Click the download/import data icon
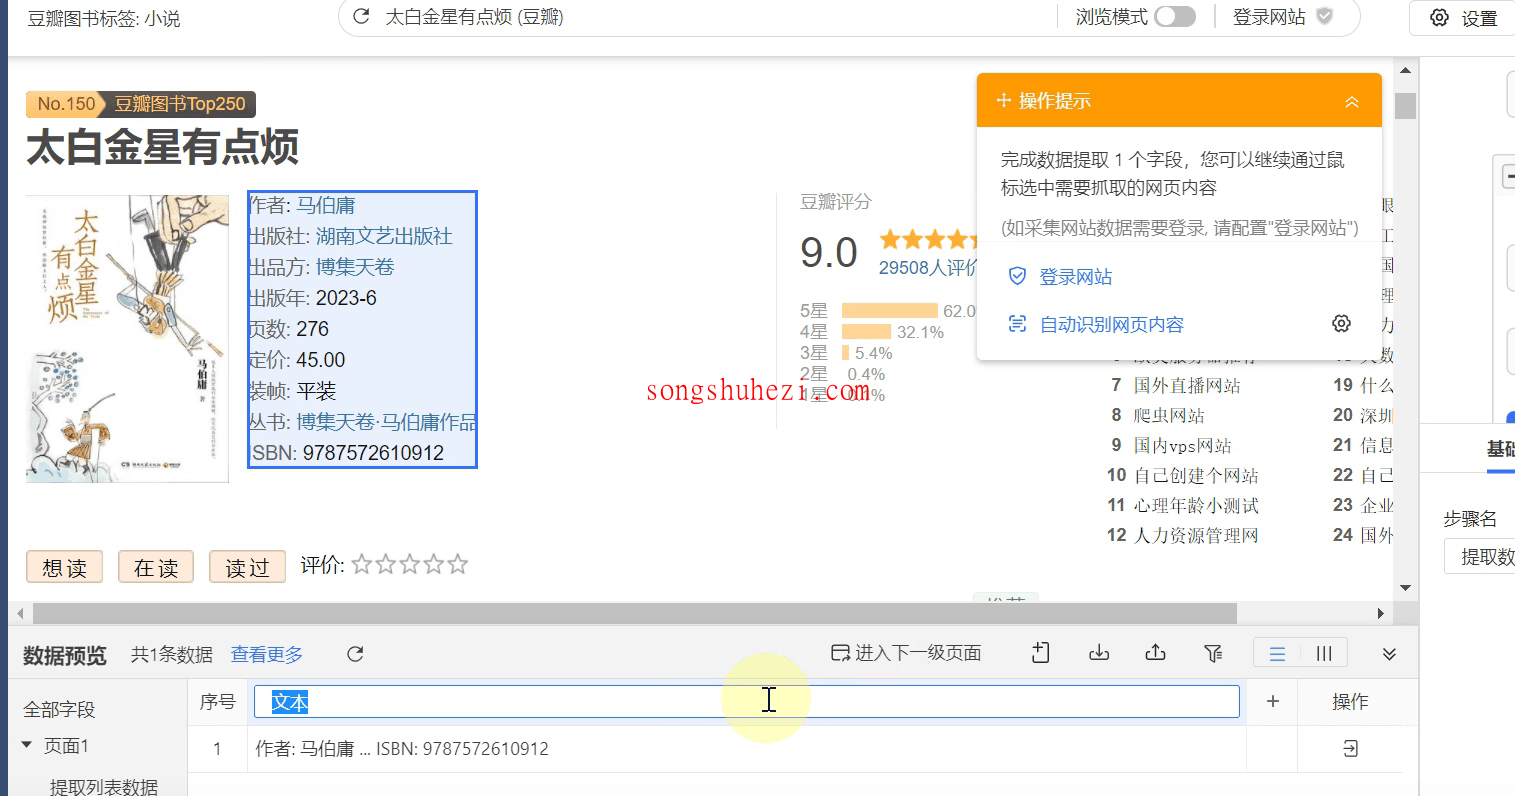Viewport: 1515px width, 796px height. tap(1099, 653)
